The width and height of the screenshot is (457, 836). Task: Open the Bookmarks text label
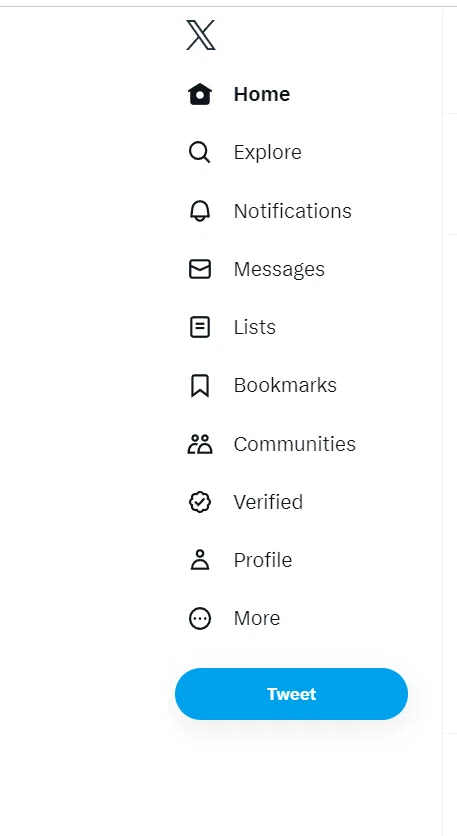tap(285, 385)
